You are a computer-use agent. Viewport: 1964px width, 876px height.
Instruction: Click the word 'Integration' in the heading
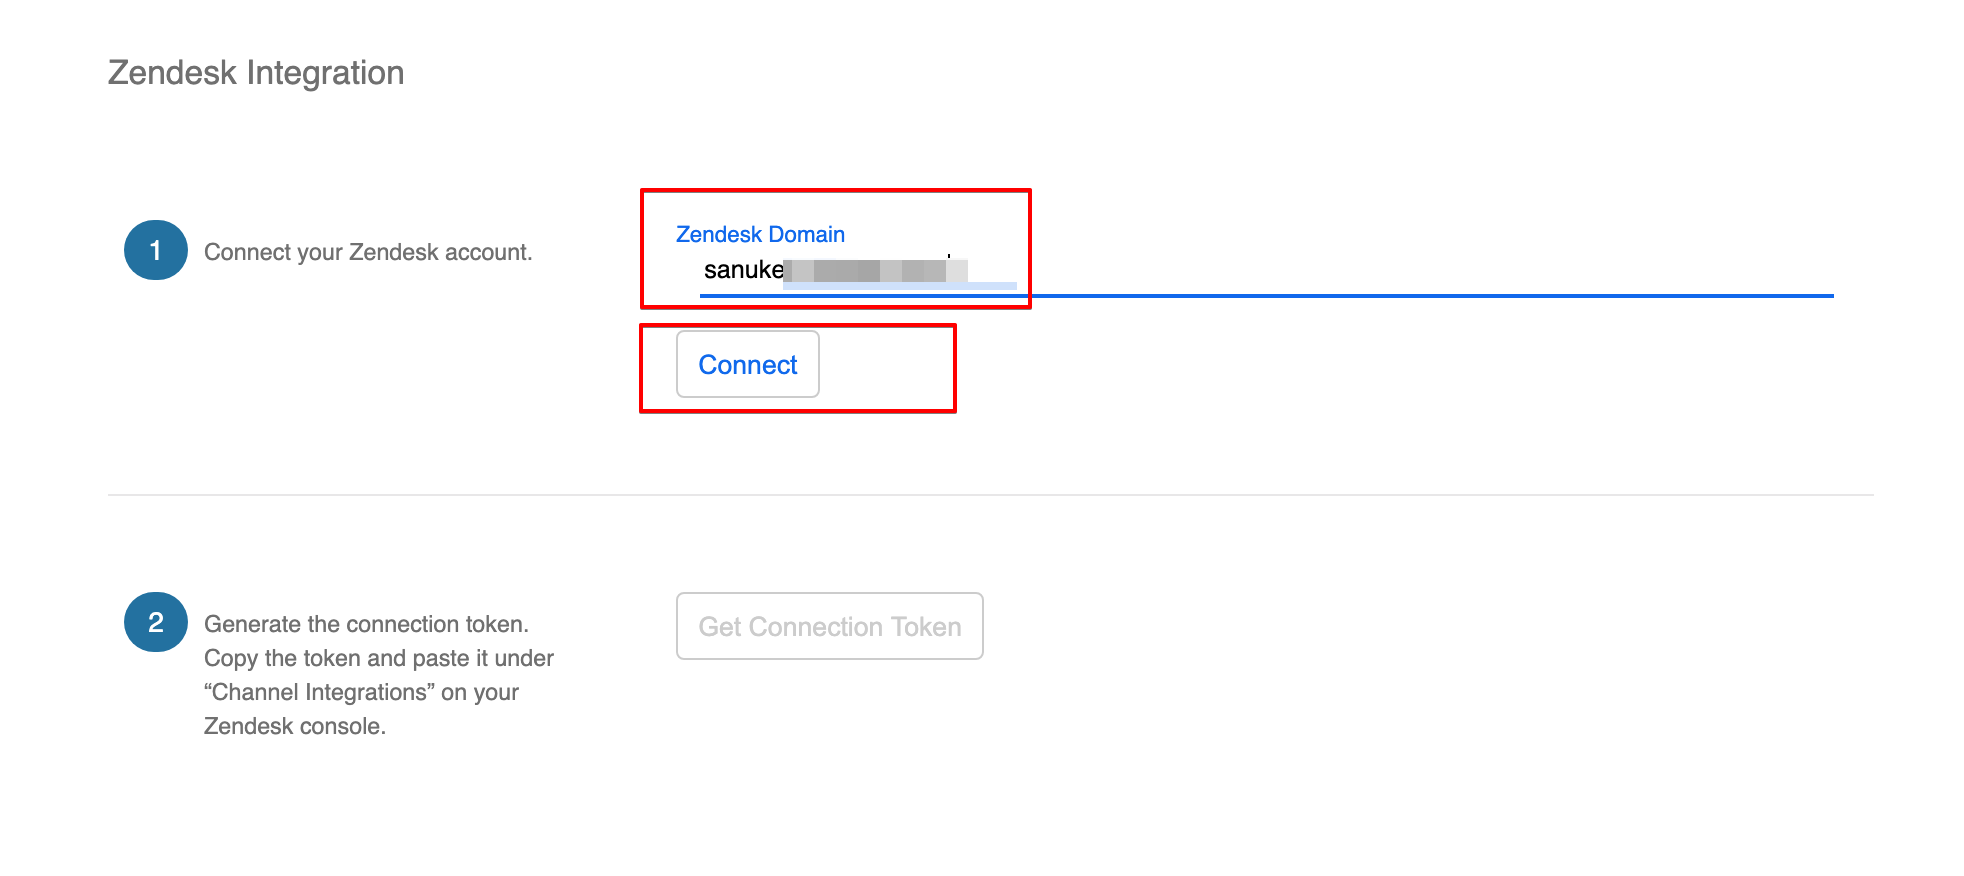[x=325, y=73]
